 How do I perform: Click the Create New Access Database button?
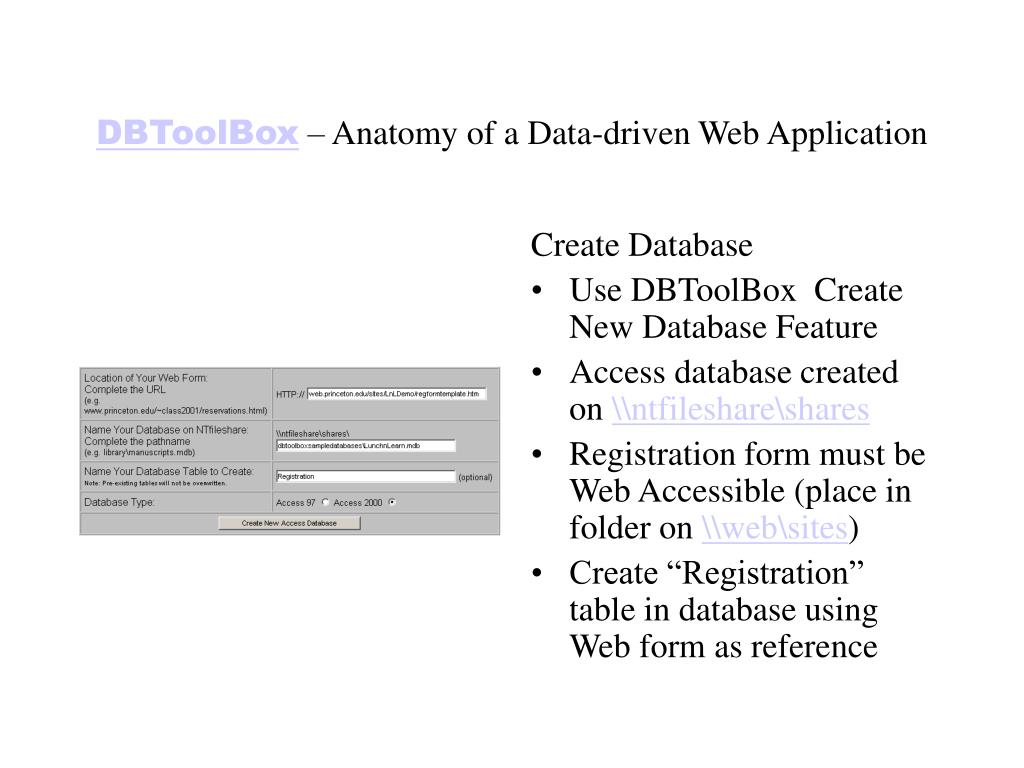[289, 523]
